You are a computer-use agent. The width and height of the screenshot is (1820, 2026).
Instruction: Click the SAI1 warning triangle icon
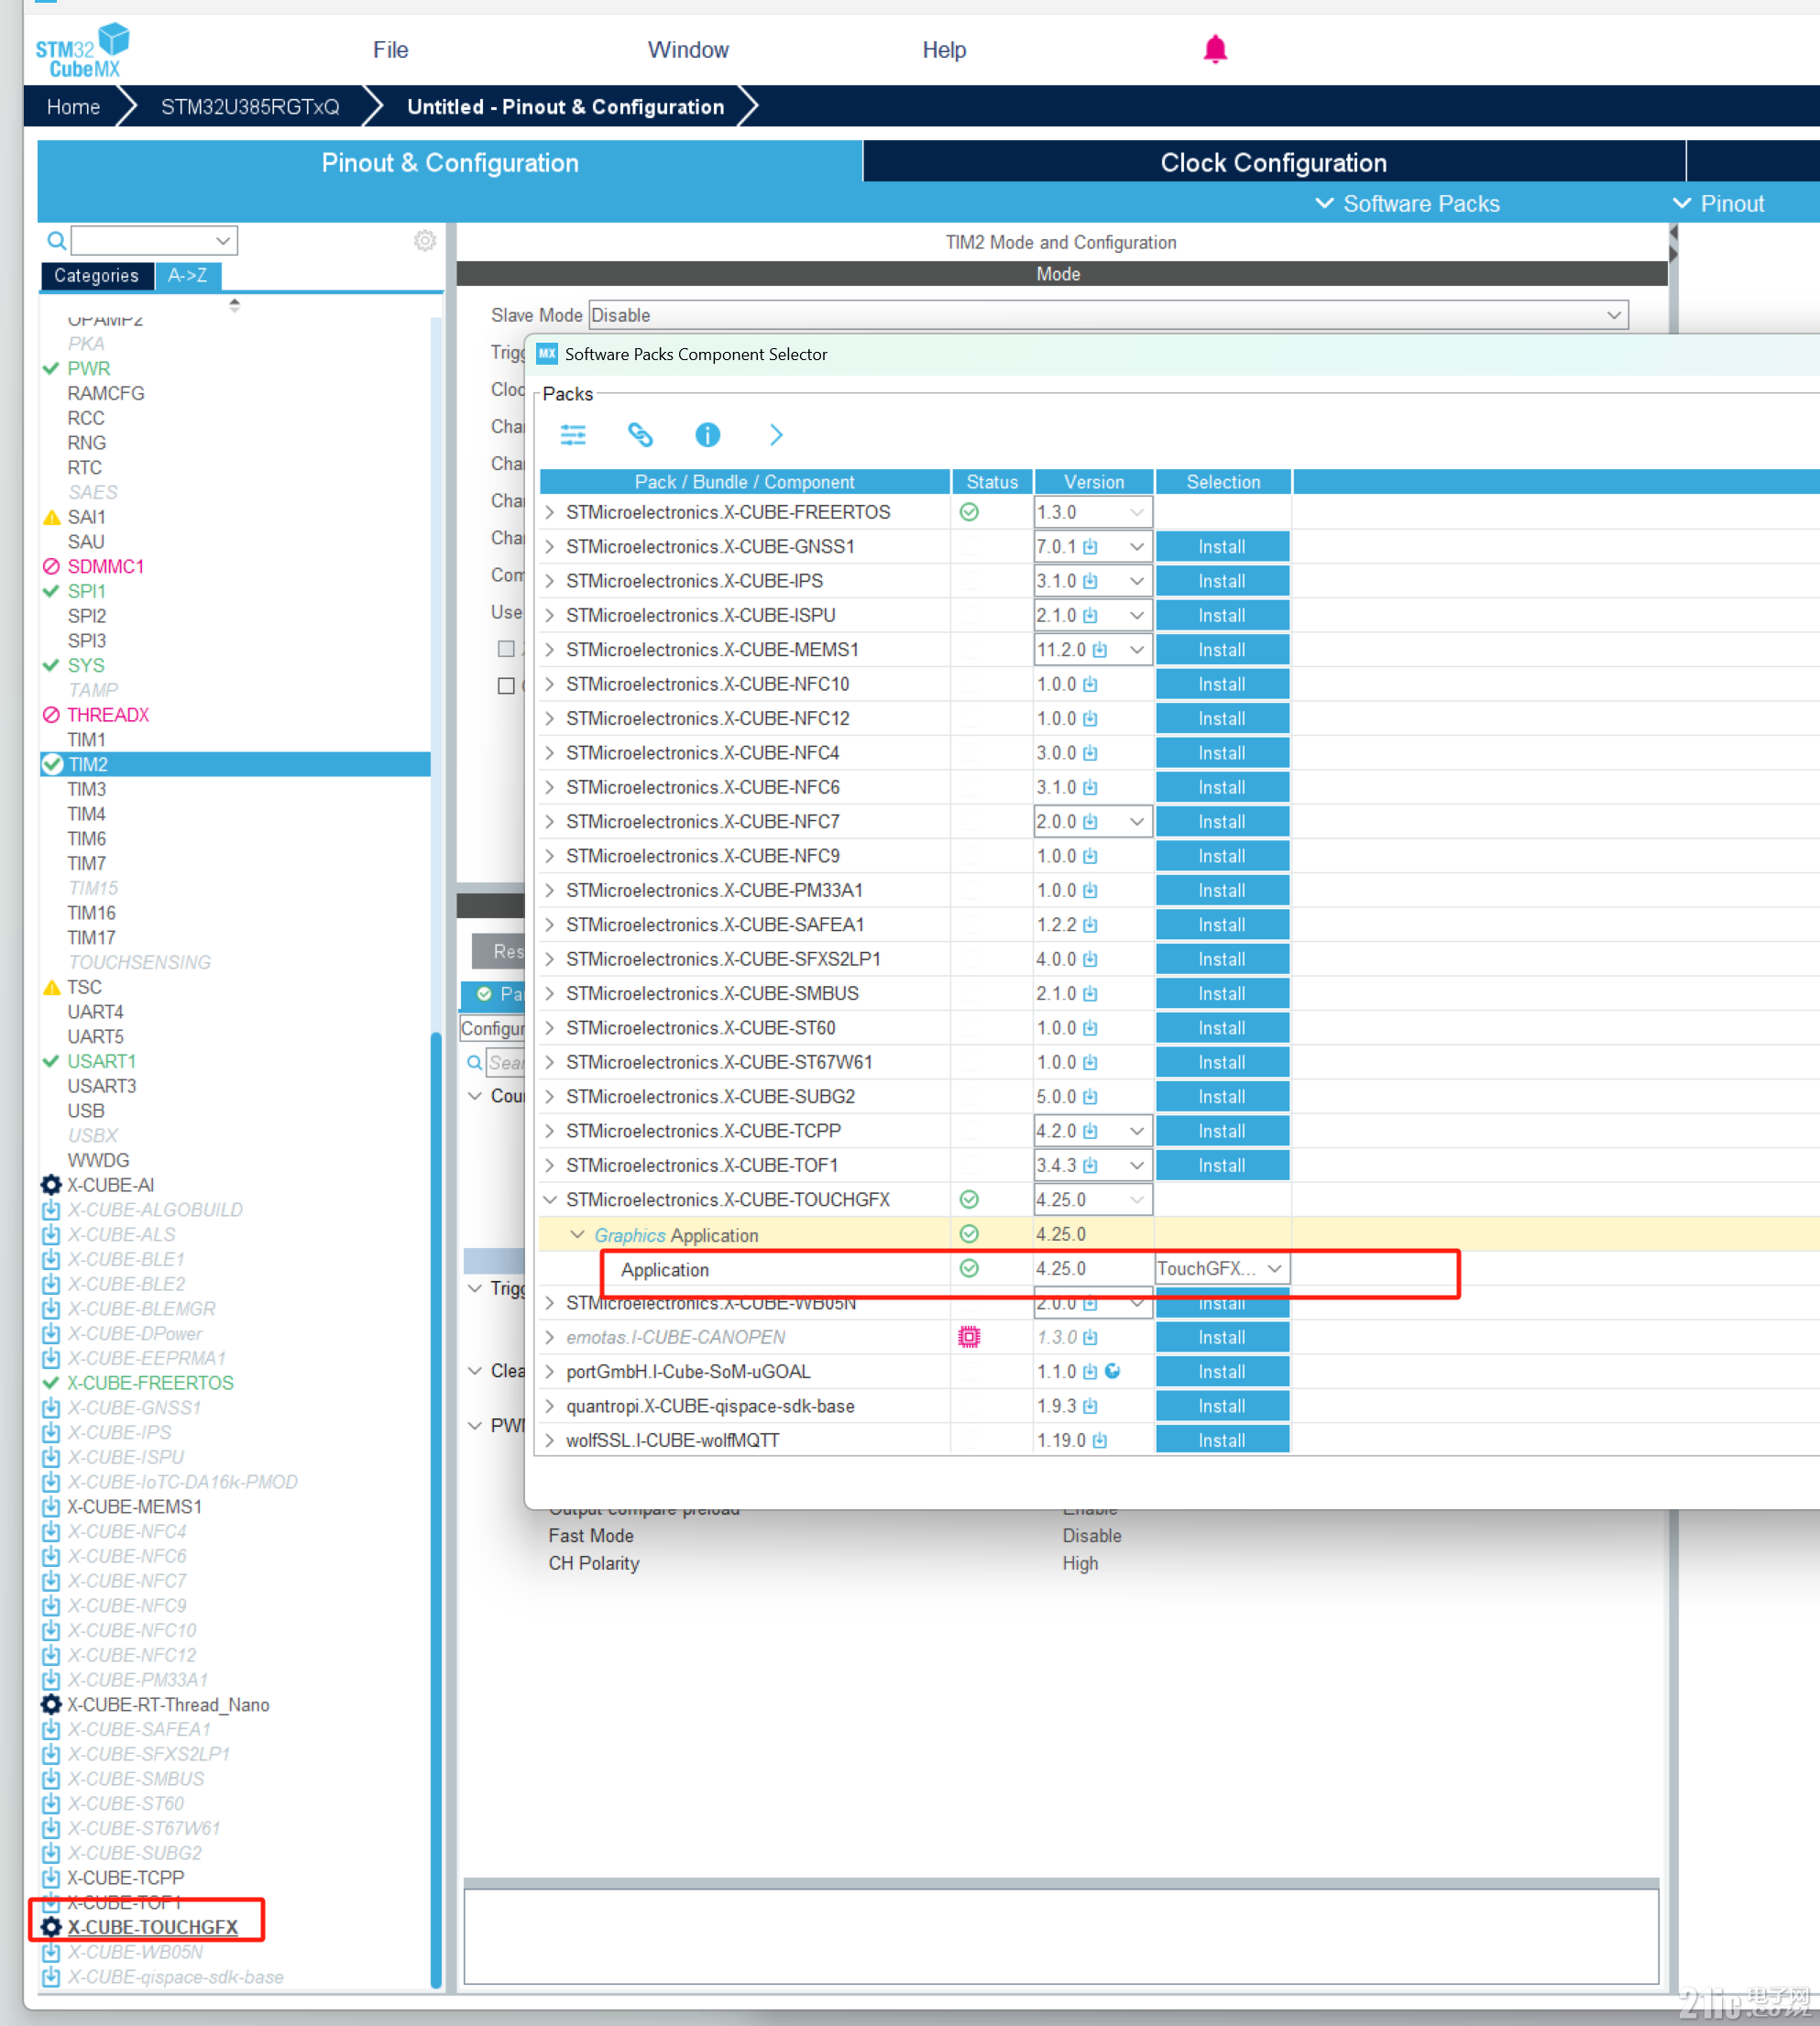point(52,517)
